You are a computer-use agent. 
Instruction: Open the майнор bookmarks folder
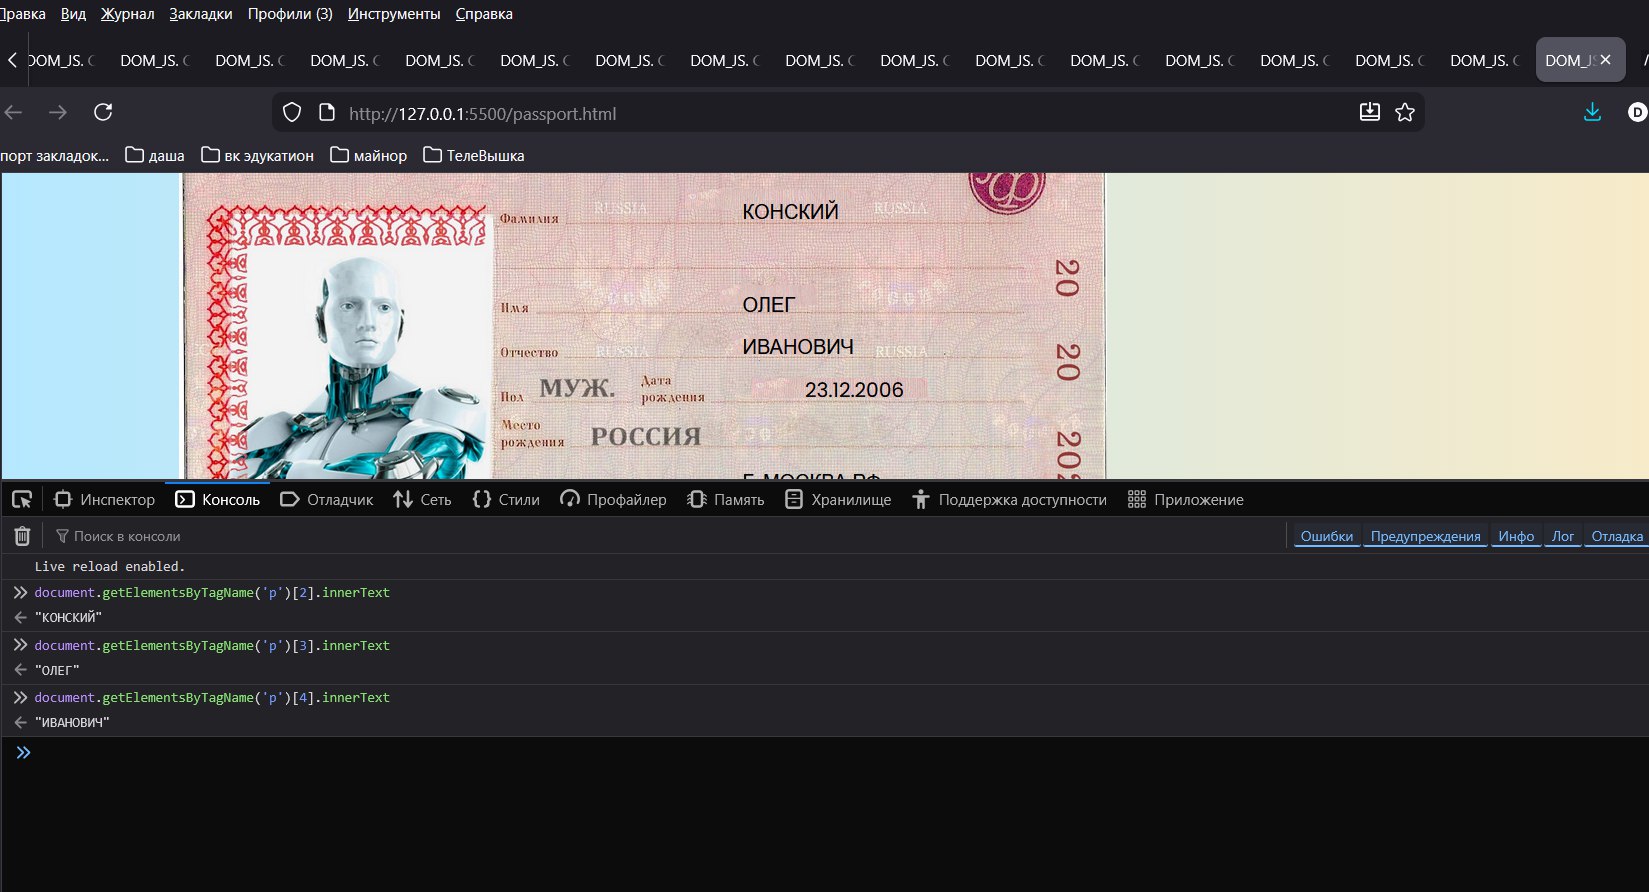tap(369, 155)
